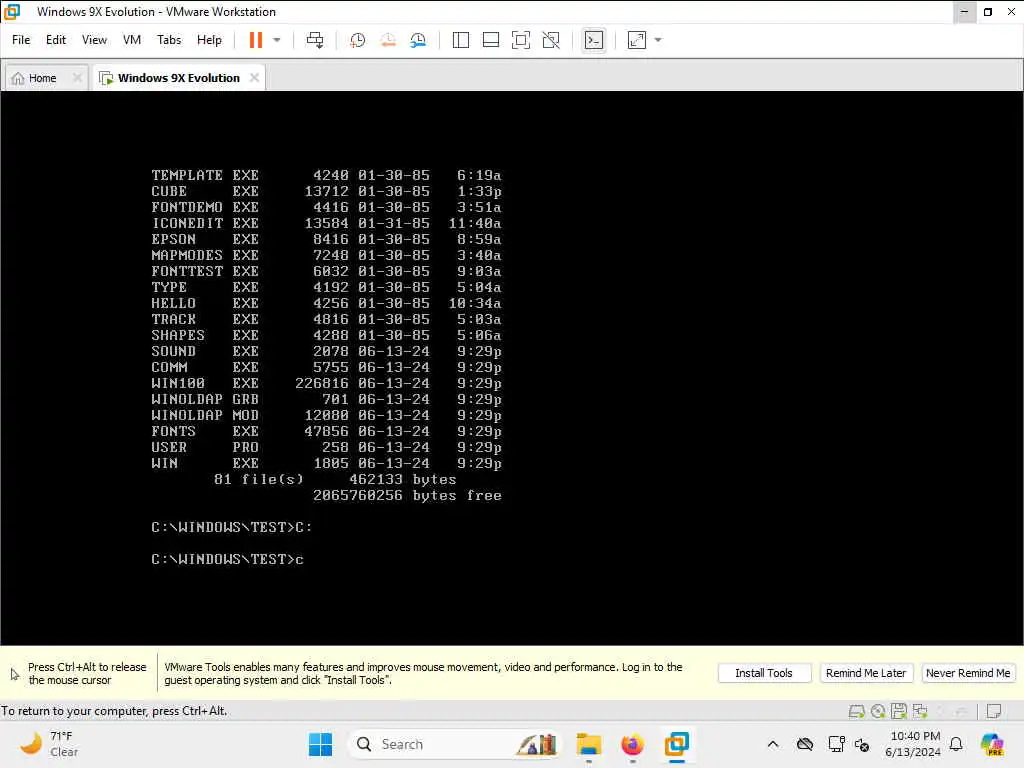Close the Windows 9X Evolution tab

pyautogui.click(x=254, y=78)
